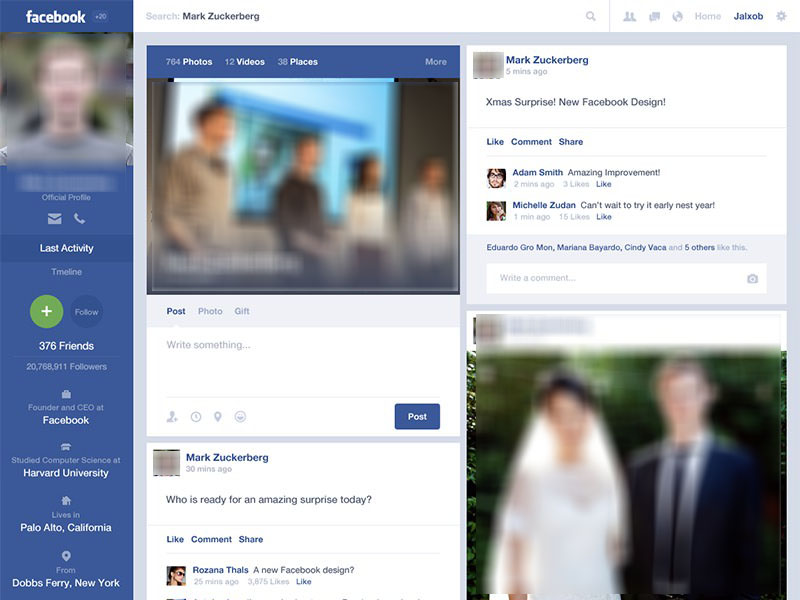Like the amazing surprise post
Screen dimensions: 800x600
pyautogui.click(x=175, y=539)
